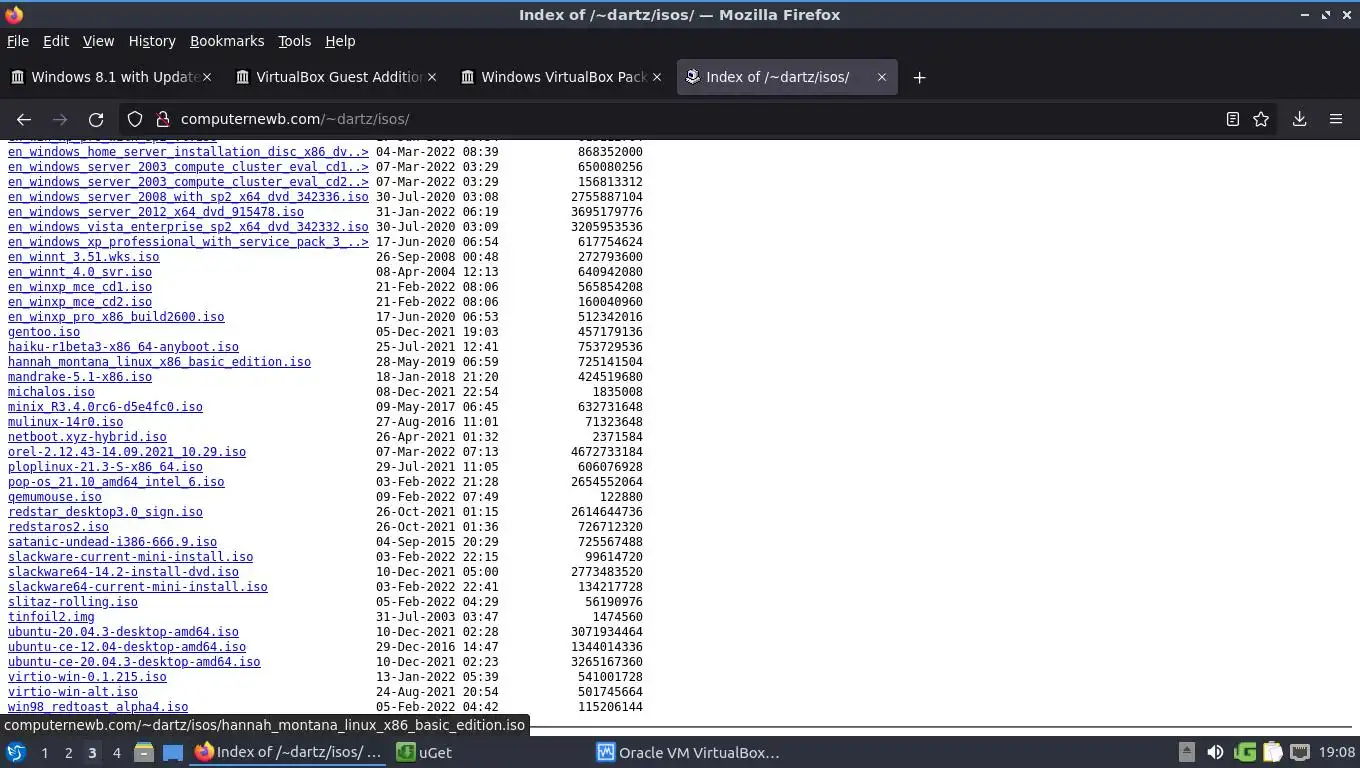Open orel-2.12.43-14.09.2021_10.29.iso link
The image size is (1360, 768).
coord(127,452)
